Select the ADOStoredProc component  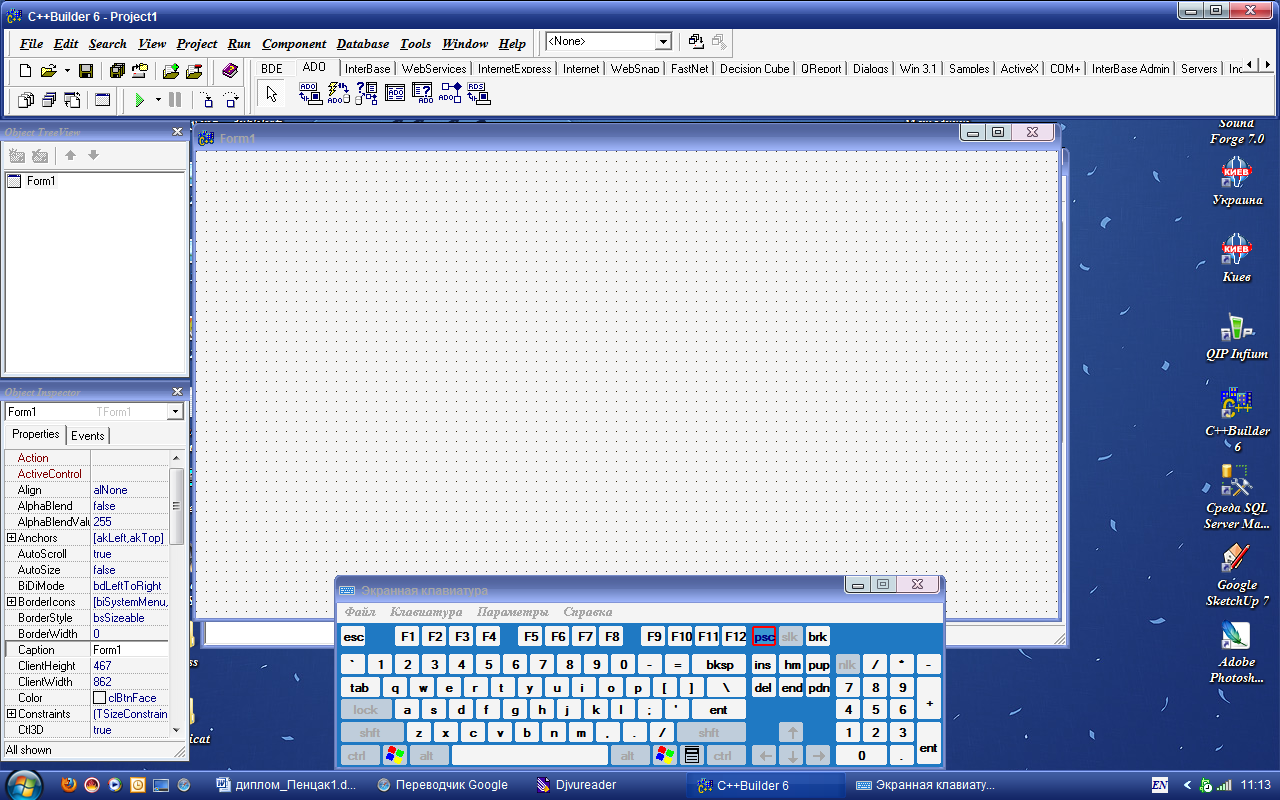450,94
